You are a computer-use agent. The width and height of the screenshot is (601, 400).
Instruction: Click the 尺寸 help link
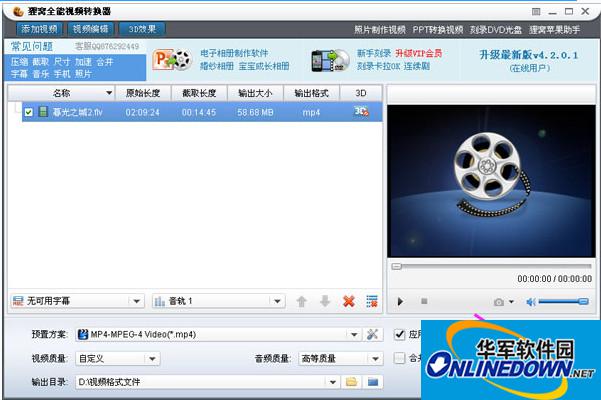[62, 62]
